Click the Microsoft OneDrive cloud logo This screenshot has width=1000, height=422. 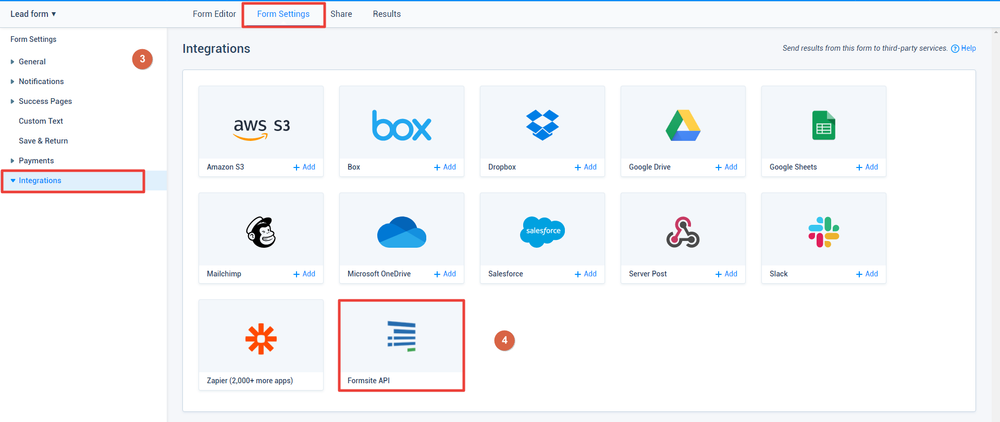point(401,232)
